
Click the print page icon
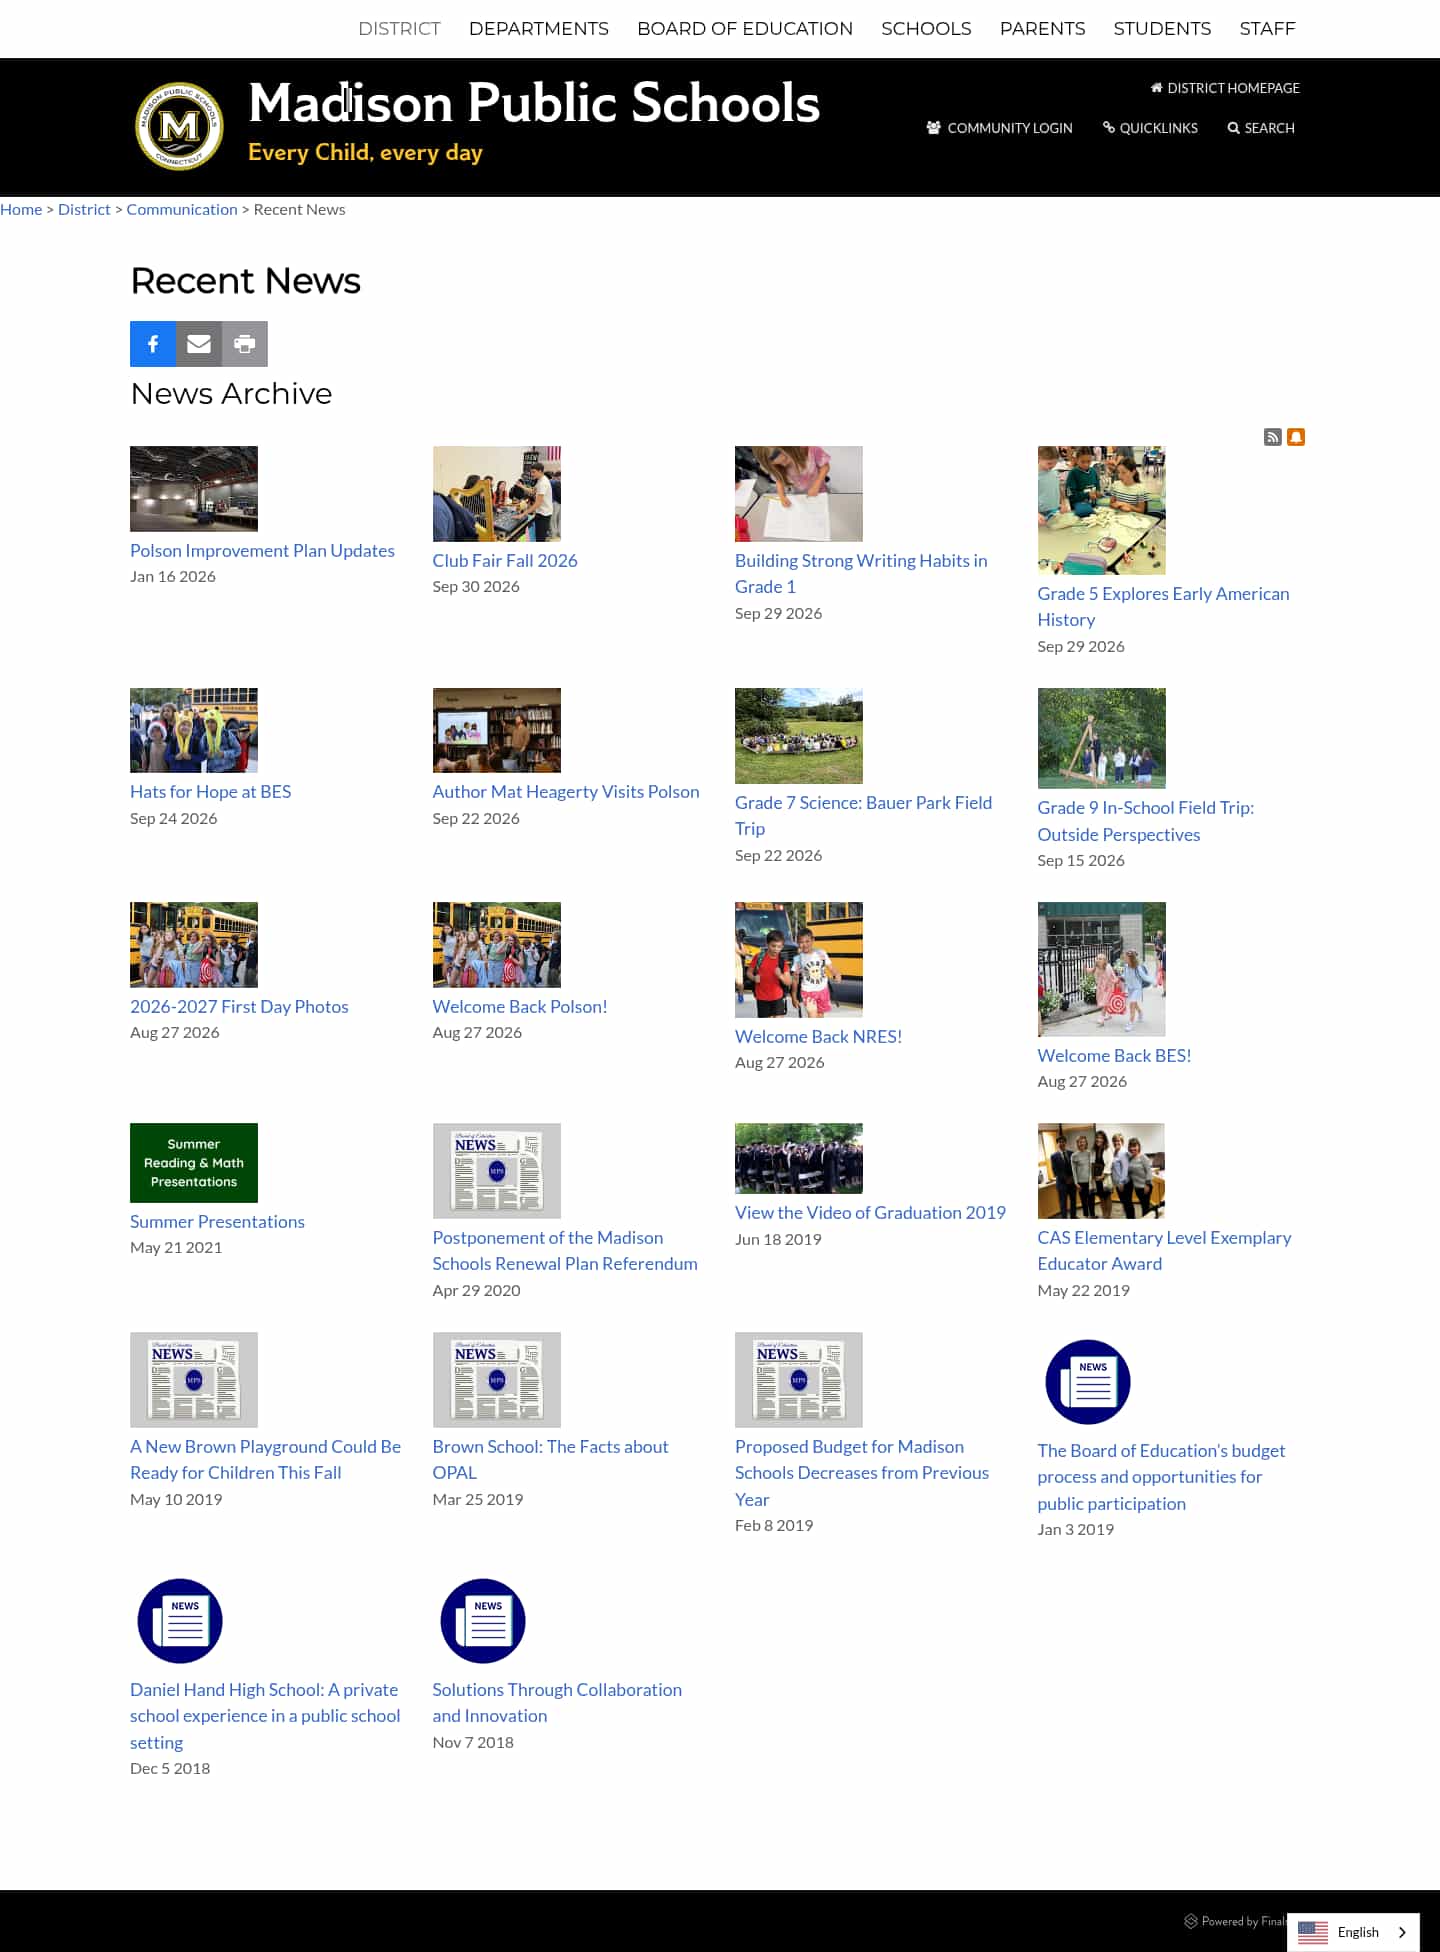click(x=245, y=344)
